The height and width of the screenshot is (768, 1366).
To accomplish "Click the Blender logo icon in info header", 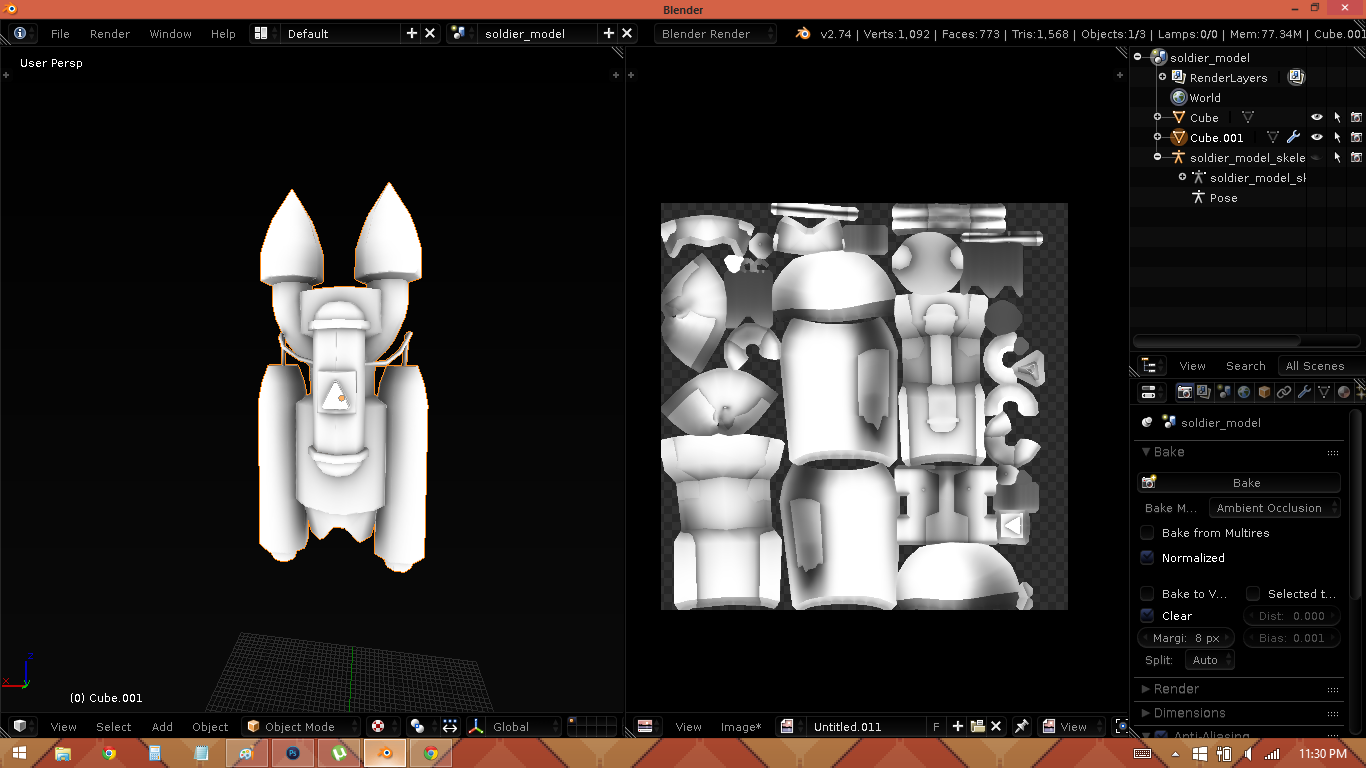I will click(803, 33).
